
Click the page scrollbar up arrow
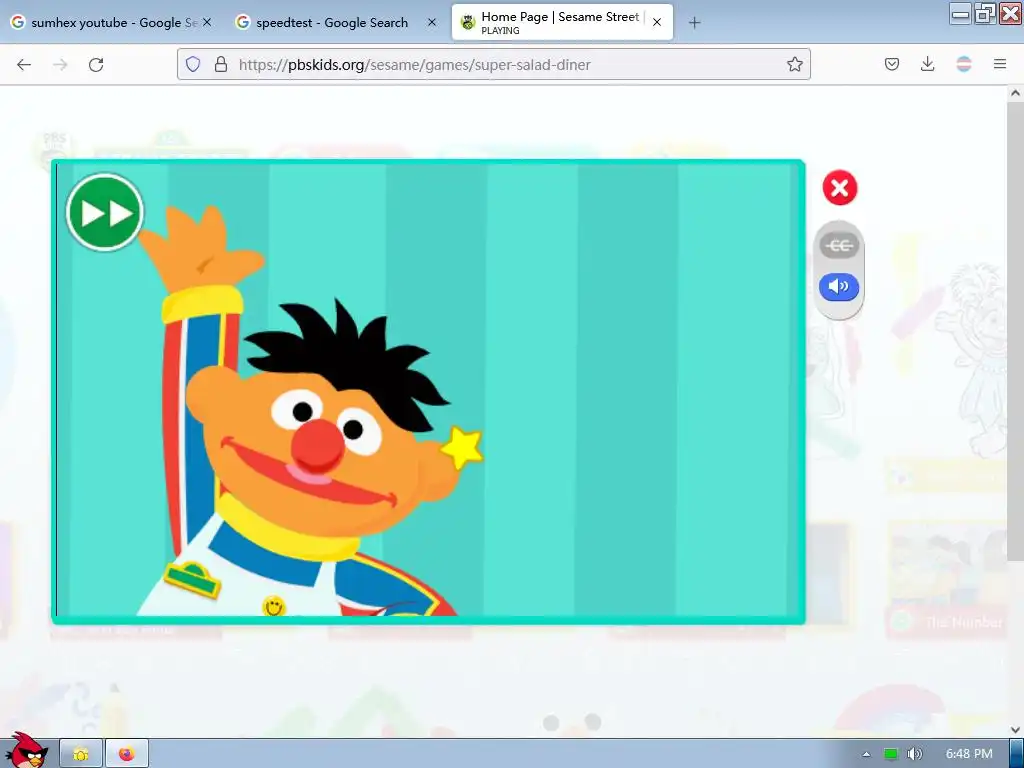point(1015,93)
